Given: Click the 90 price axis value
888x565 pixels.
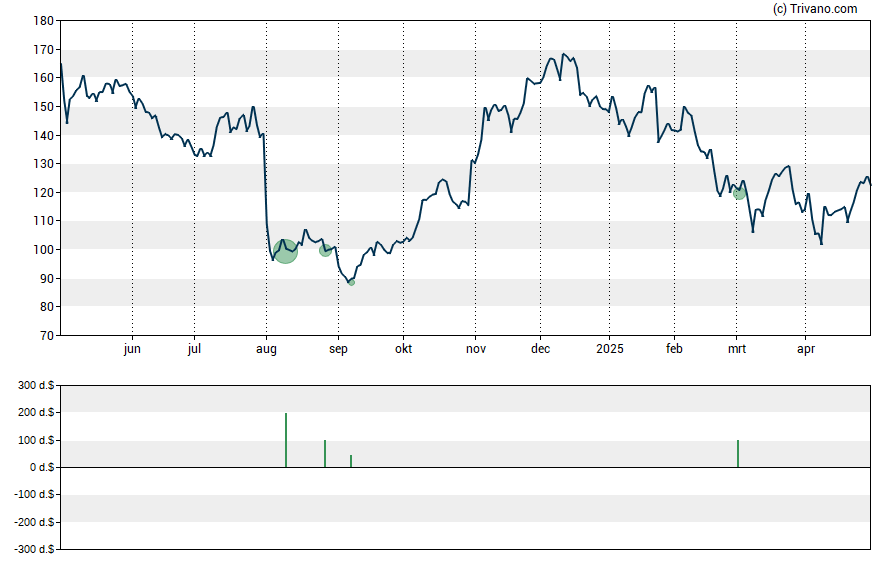Looking at the screenshot, I should pyautogui.click(x=47, y=279).
